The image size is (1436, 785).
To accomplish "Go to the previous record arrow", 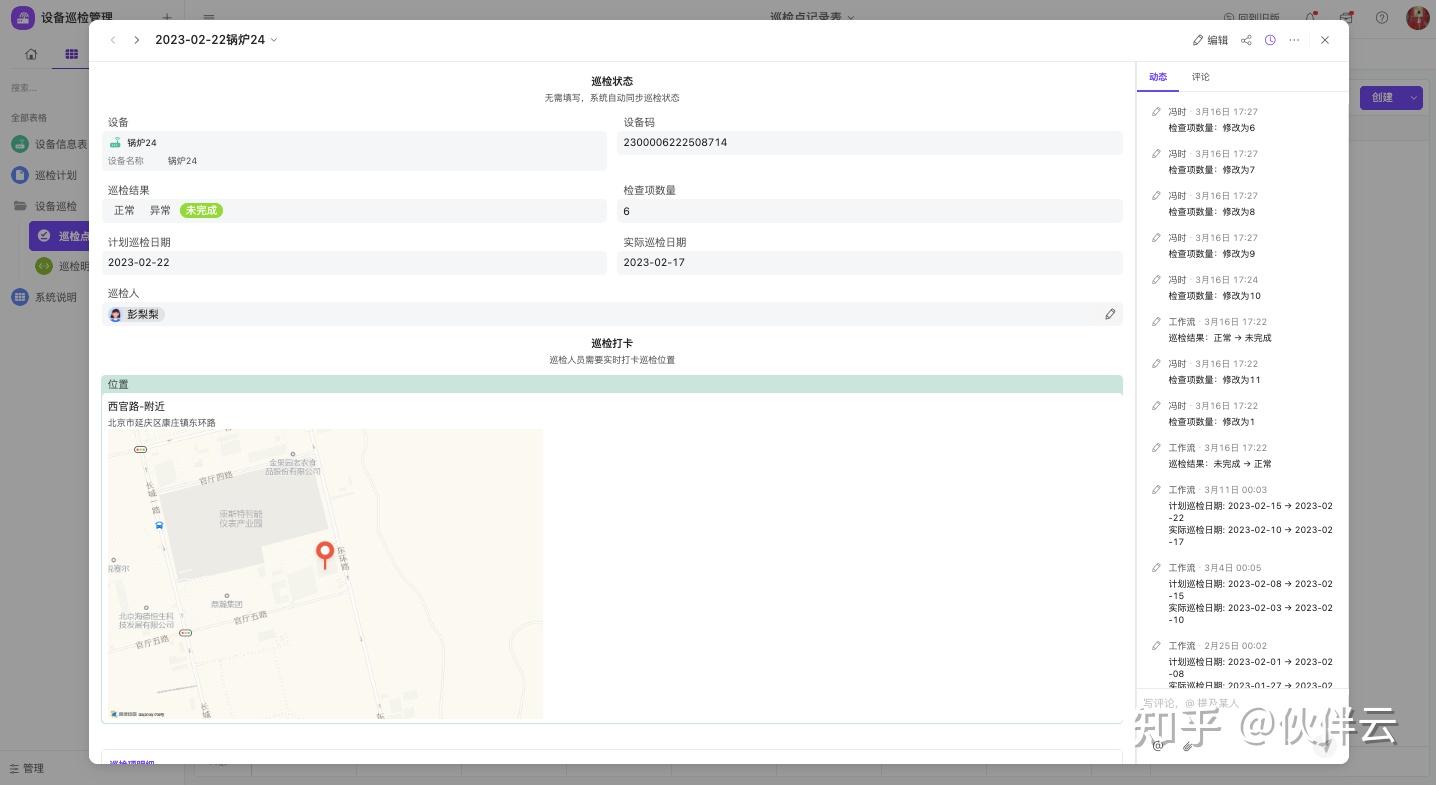I will pos(113,40).
